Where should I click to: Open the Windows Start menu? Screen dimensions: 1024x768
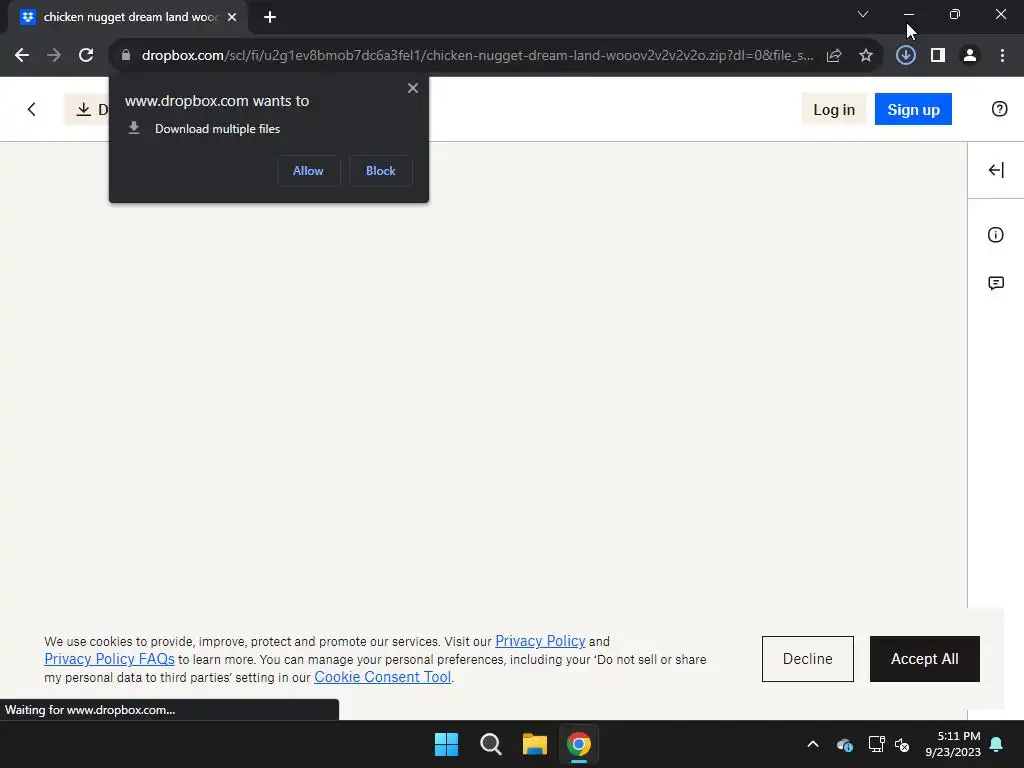tap(447, 744)
